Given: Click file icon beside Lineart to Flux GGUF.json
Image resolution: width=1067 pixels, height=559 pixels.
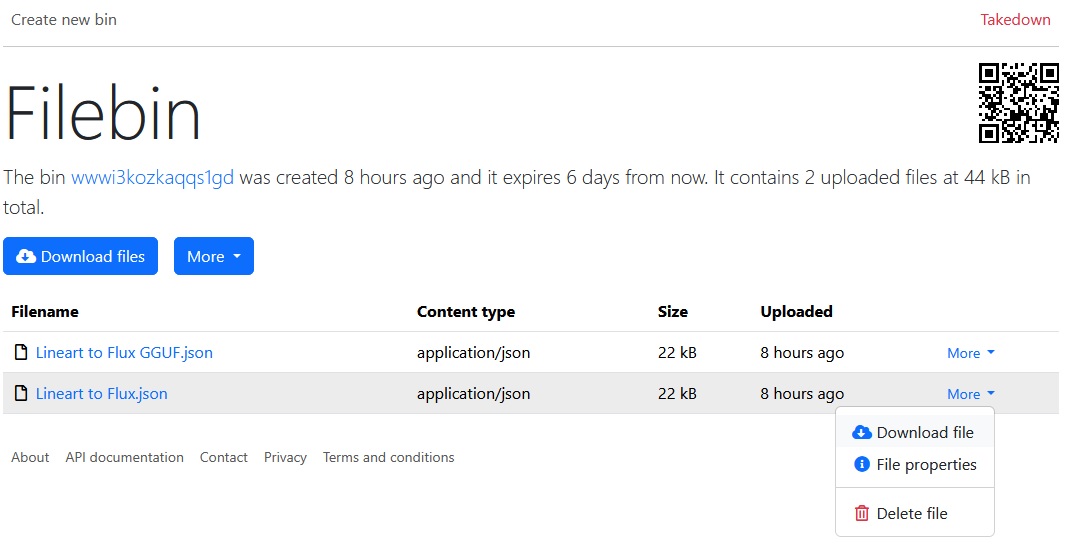Looking at the screenshot, I should (21, 352).
